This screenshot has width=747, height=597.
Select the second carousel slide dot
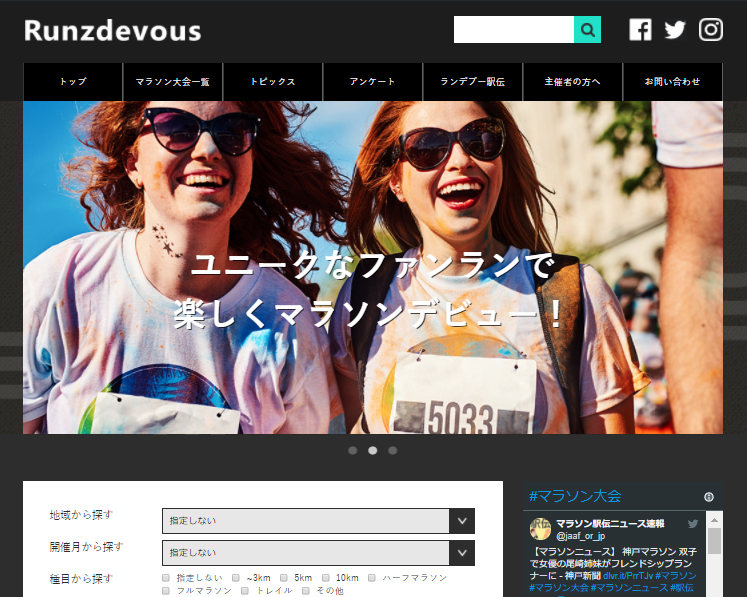(x=373, y=450)
